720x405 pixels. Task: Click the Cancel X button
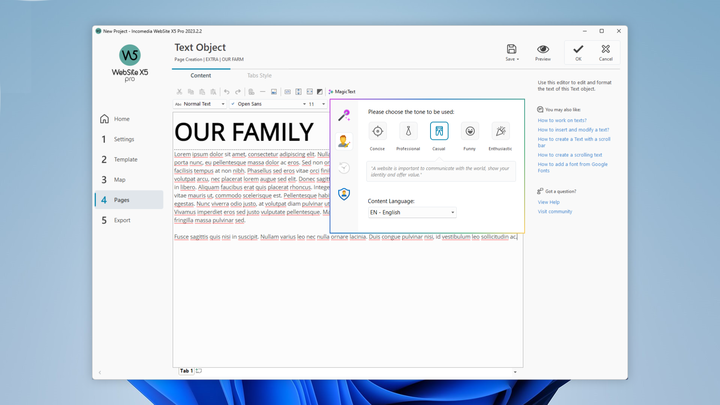coord(605,52)
